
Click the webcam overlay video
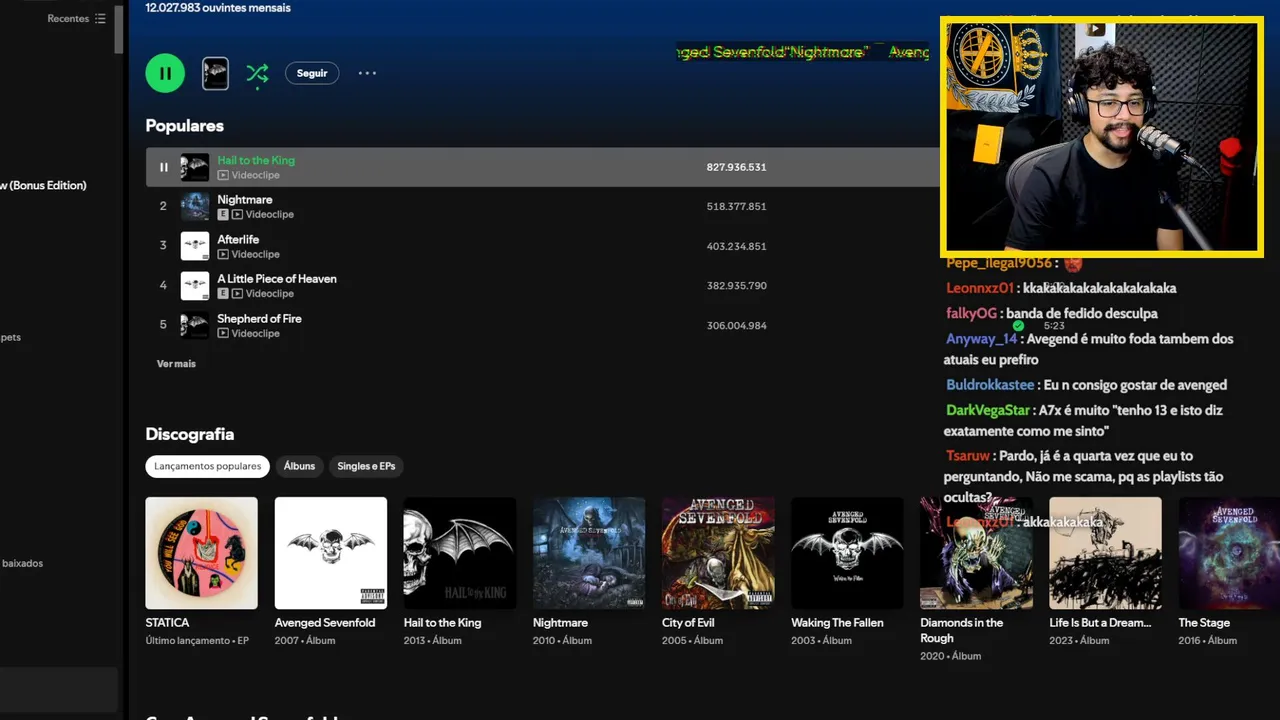1101,136
